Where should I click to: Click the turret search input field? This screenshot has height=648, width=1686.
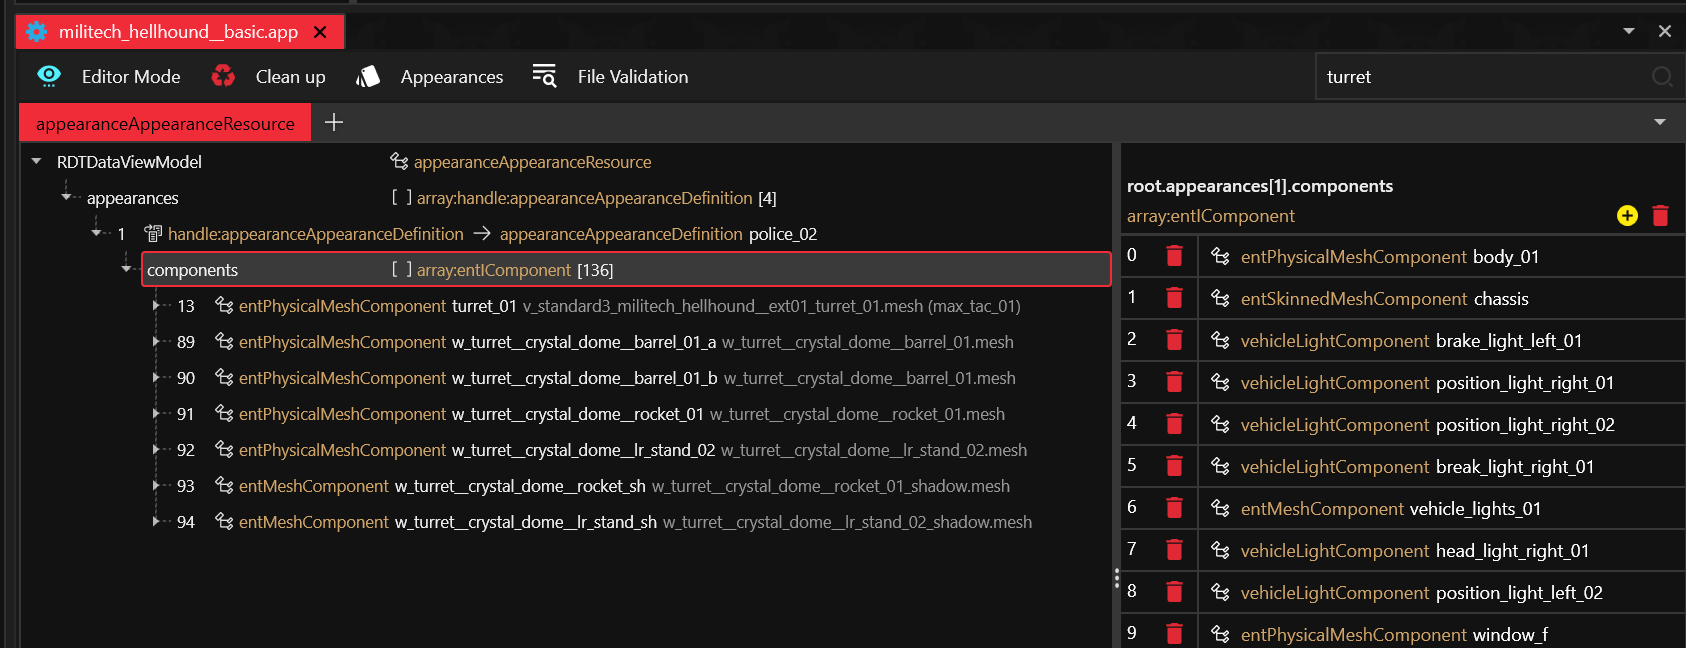(1480, 77)
